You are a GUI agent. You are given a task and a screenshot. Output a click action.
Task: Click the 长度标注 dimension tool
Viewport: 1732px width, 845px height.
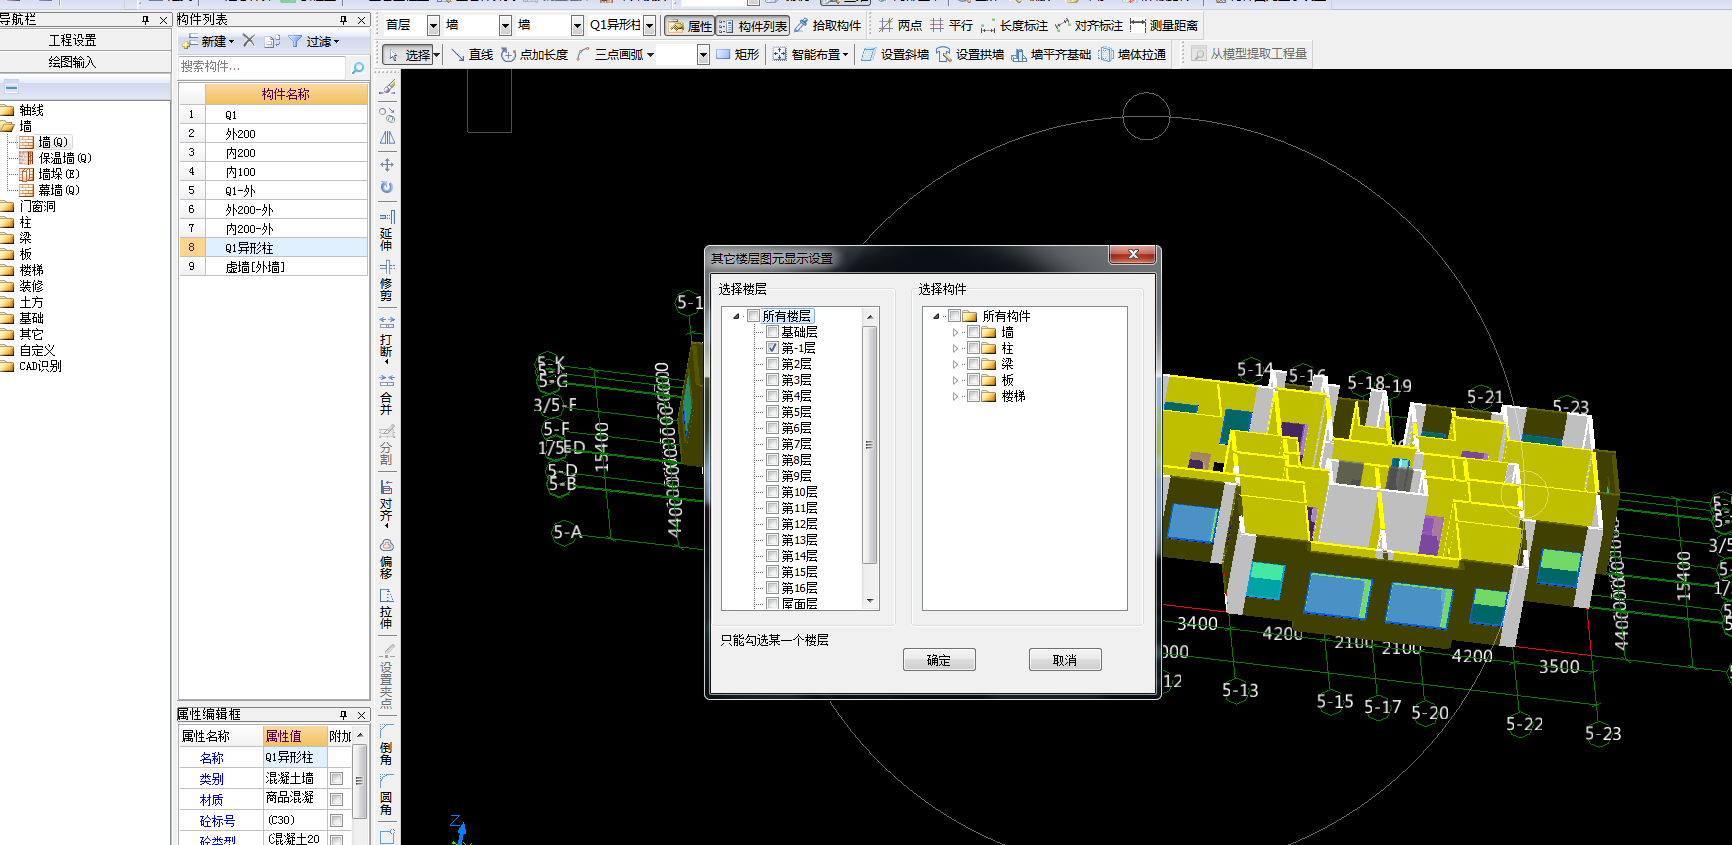pos(1014,25)
